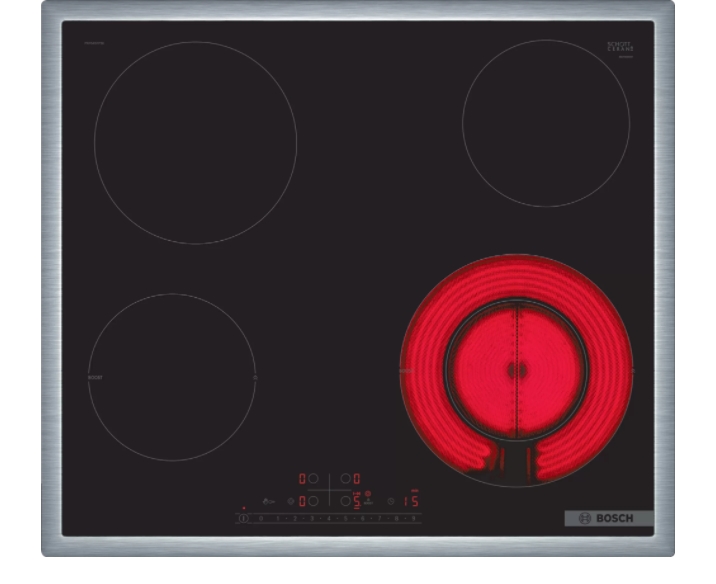Tap the childproof lock hand icon
Viewport: 716px width, 584px height.
266,502
